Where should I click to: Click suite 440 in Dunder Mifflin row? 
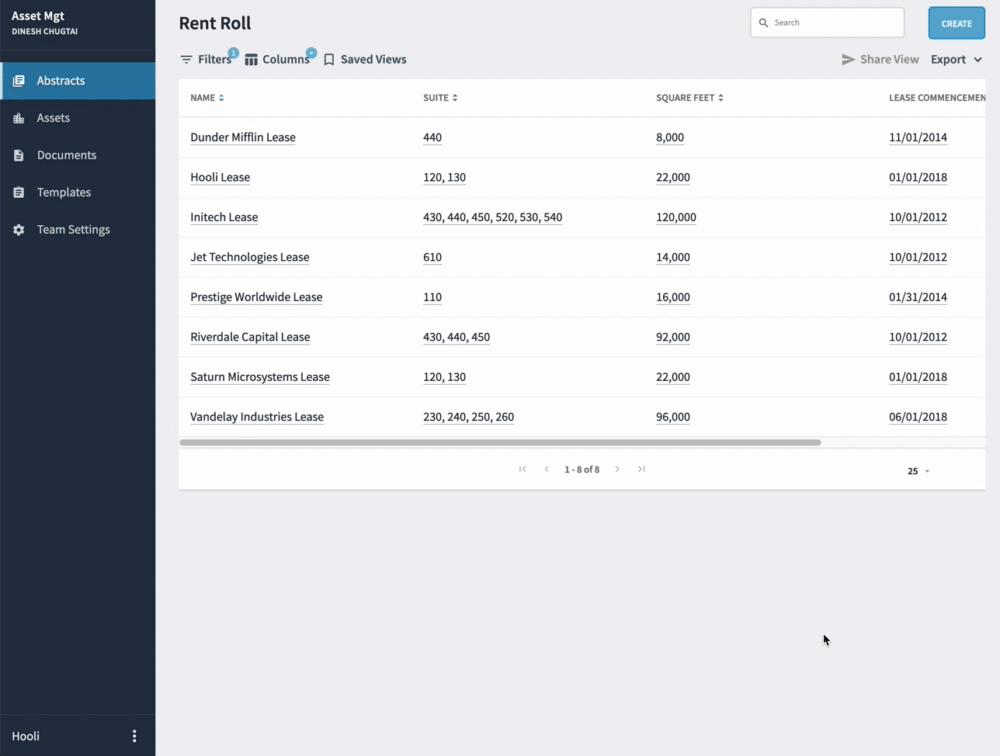432,137
